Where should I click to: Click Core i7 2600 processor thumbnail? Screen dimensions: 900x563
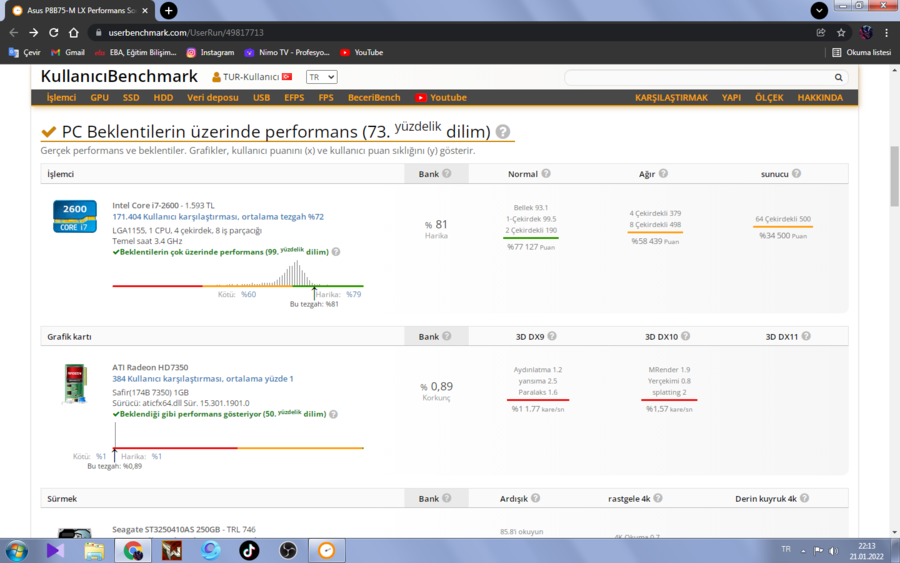75,216
